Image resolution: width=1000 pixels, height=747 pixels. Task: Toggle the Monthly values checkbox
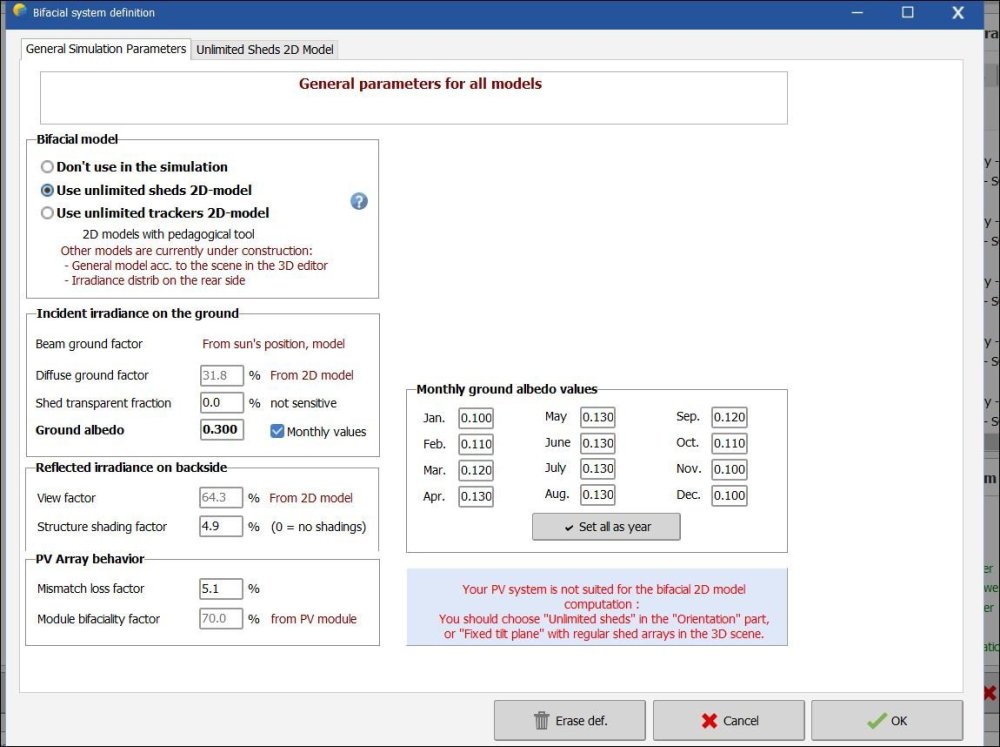[278, 432]
